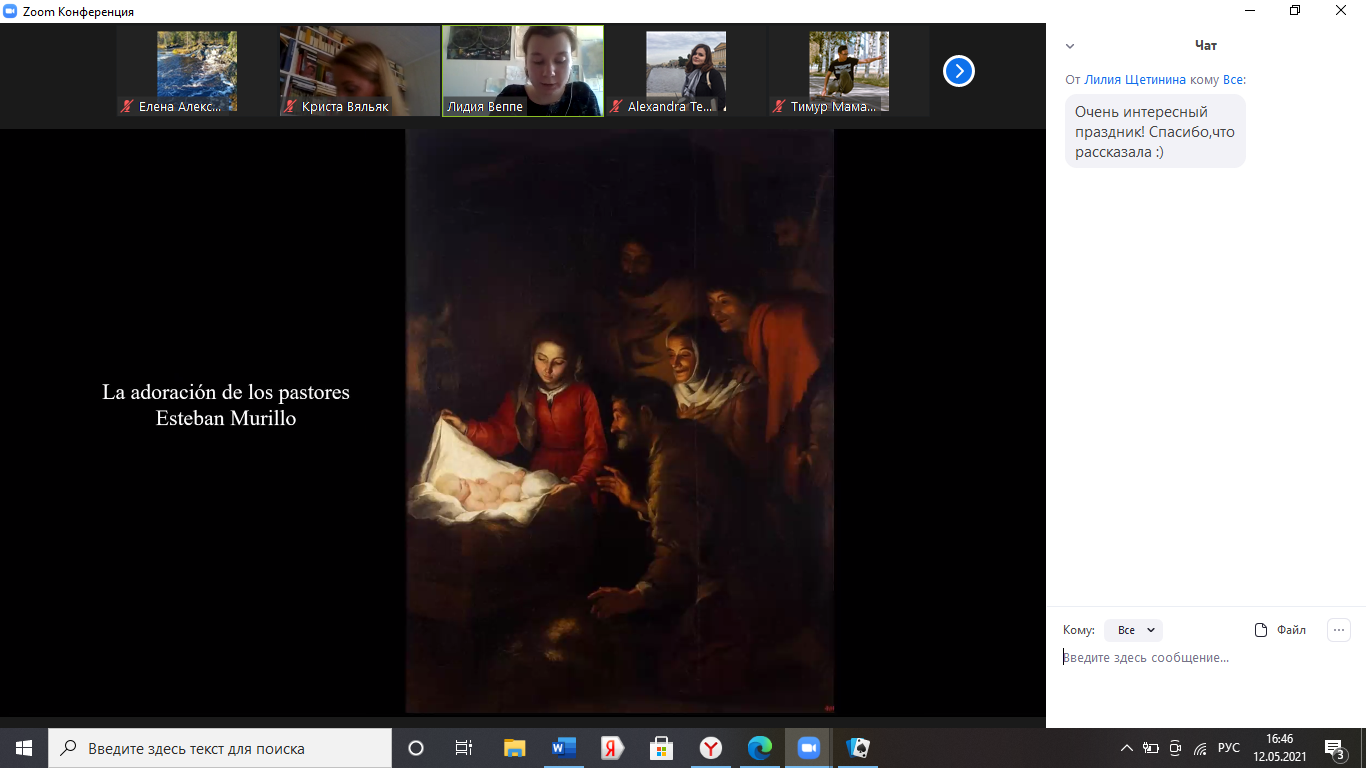Viewport: 1366px width, 768px height.
Task: Switch to Zoom in the taskbar
Action: (x=808, y=748)
